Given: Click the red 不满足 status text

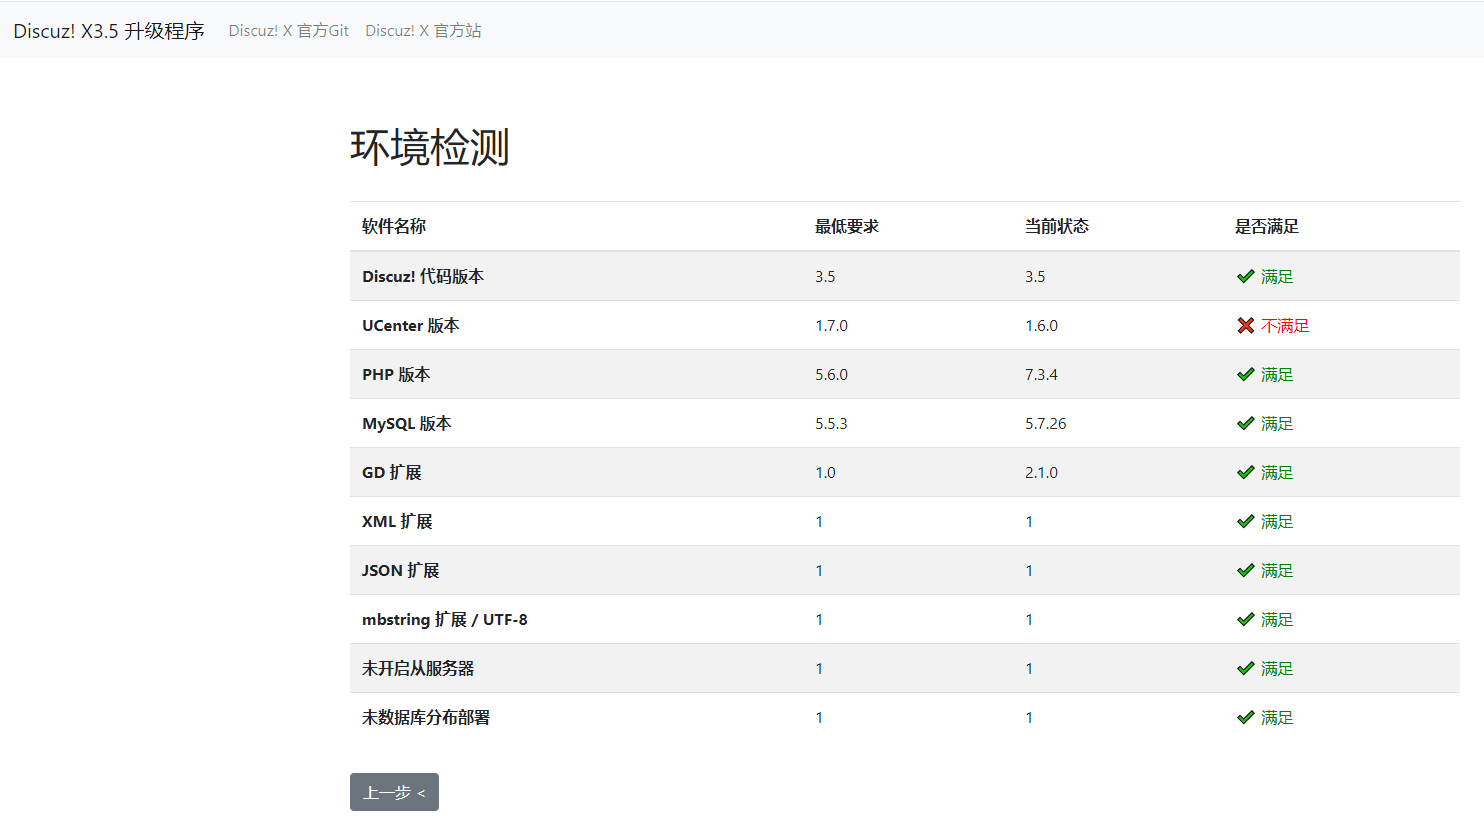Looking at the screenshot, I should click(1285, 325).
